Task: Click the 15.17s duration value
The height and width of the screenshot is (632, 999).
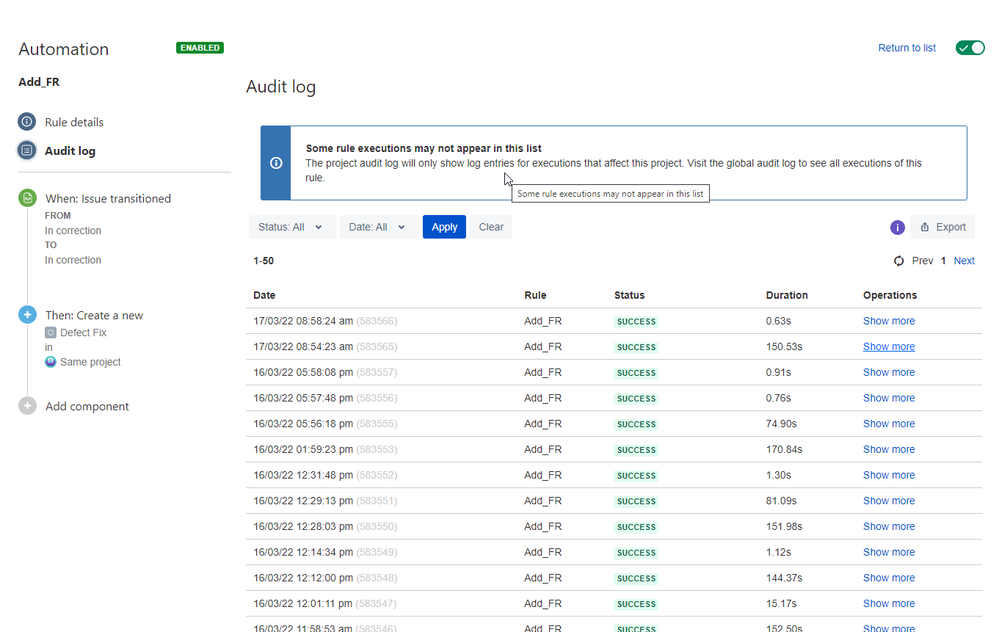Action: tap(781, 603)
